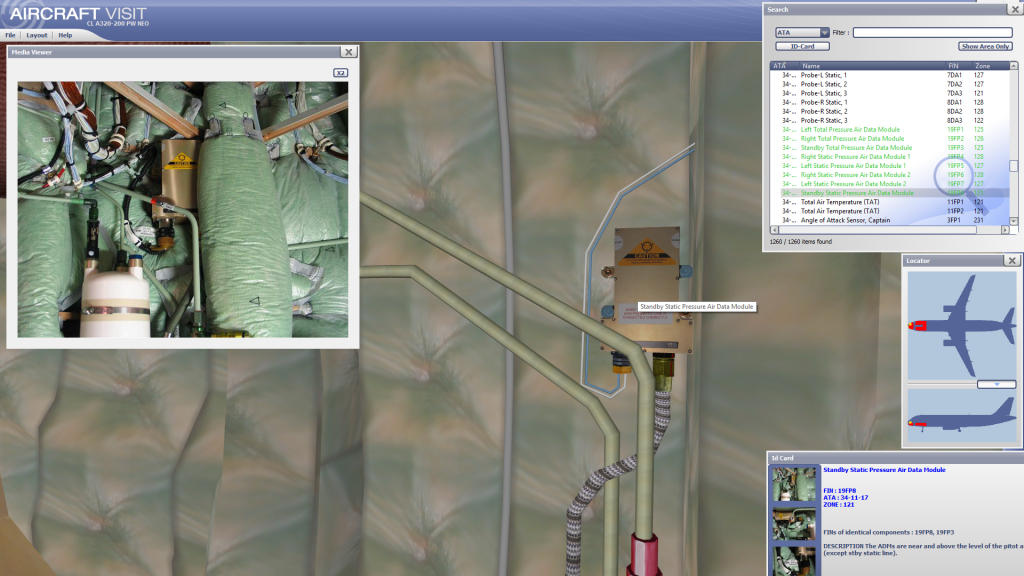This screenshot has height=576, width=1024.
Task: Open the second Id Card thumbnail photo
Action: coord(793,524)
